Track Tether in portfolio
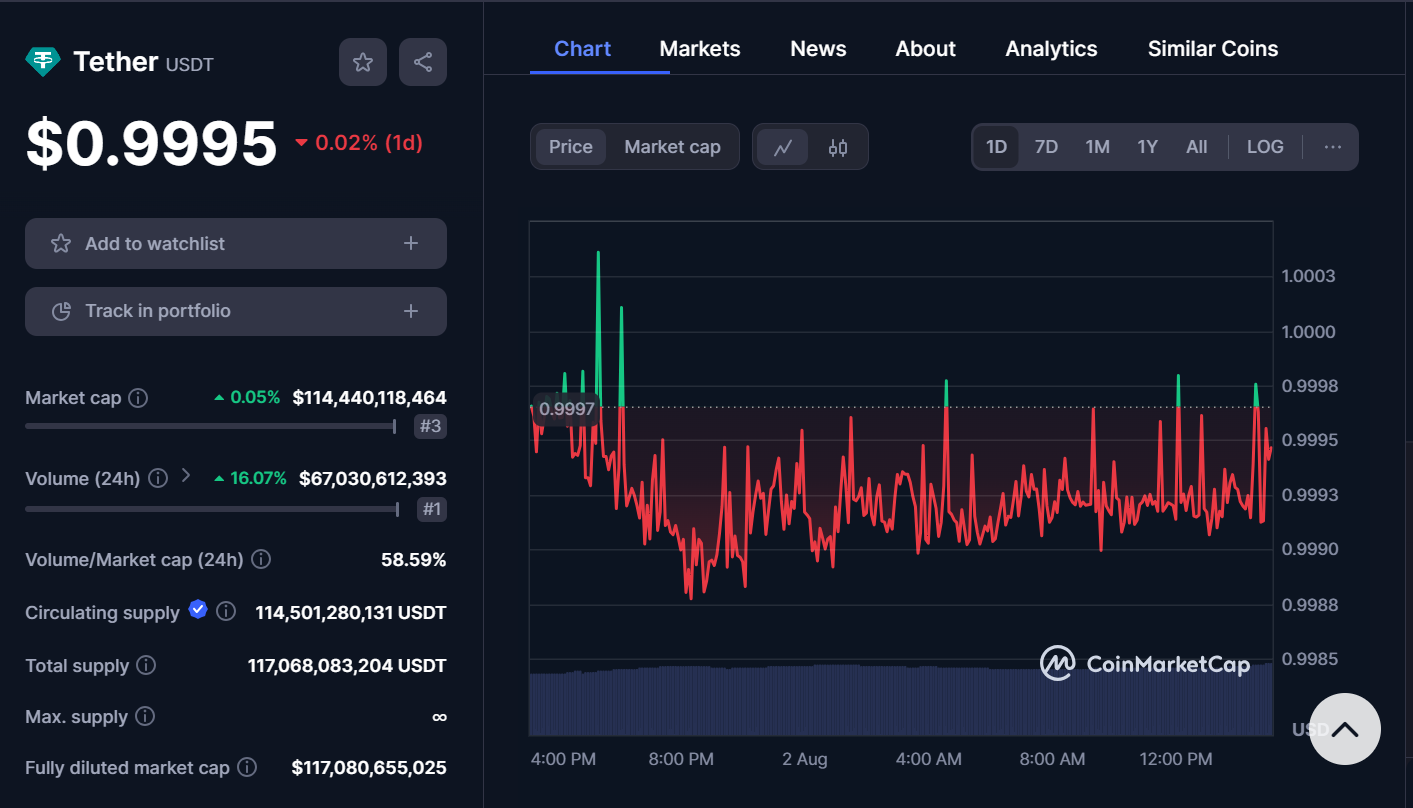Viewport: 1413px width, 808px height. (236, 311)
